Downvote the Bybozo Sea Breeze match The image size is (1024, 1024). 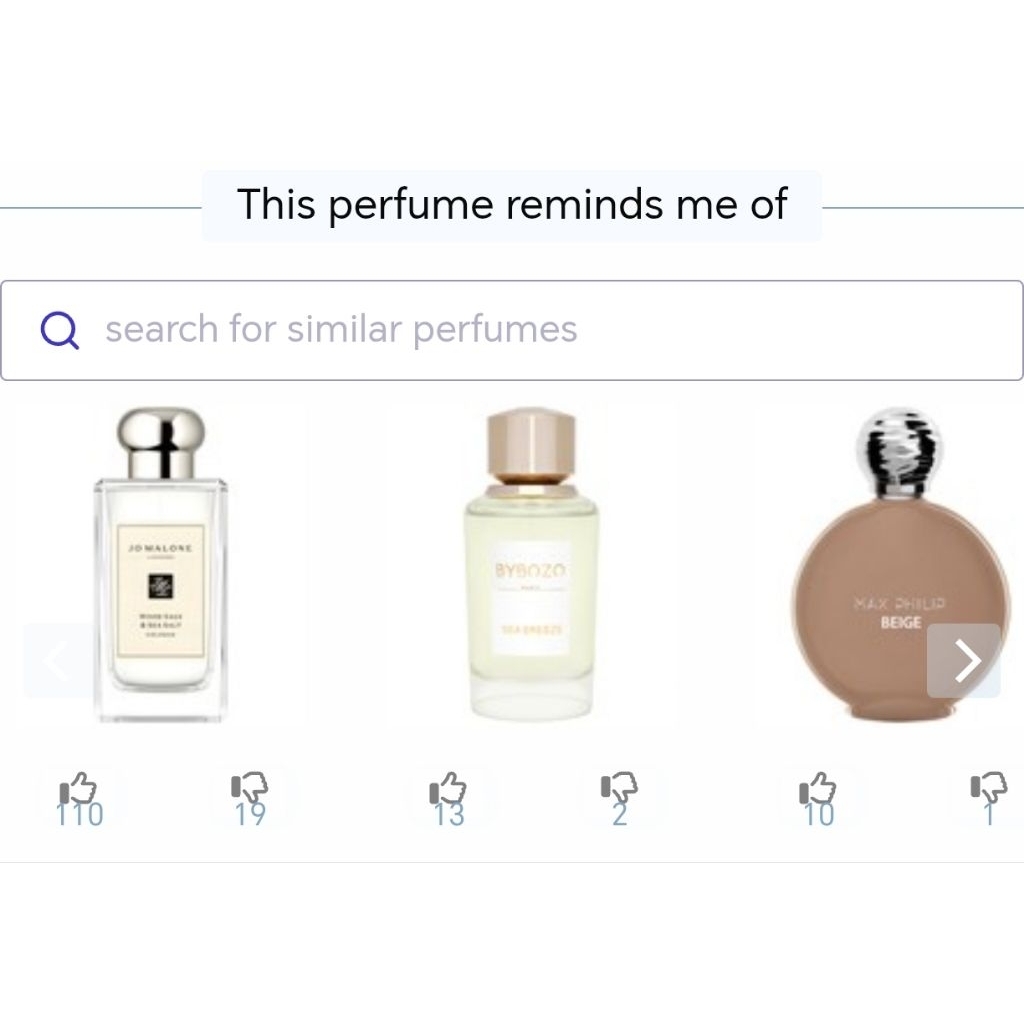(619, 788)
